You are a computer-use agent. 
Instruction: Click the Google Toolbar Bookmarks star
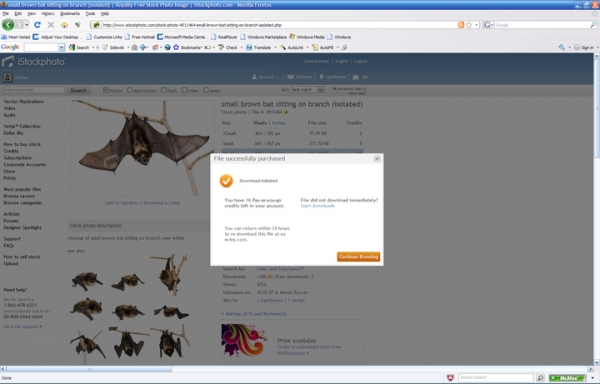pyautogui.click(x=176, y=47)
